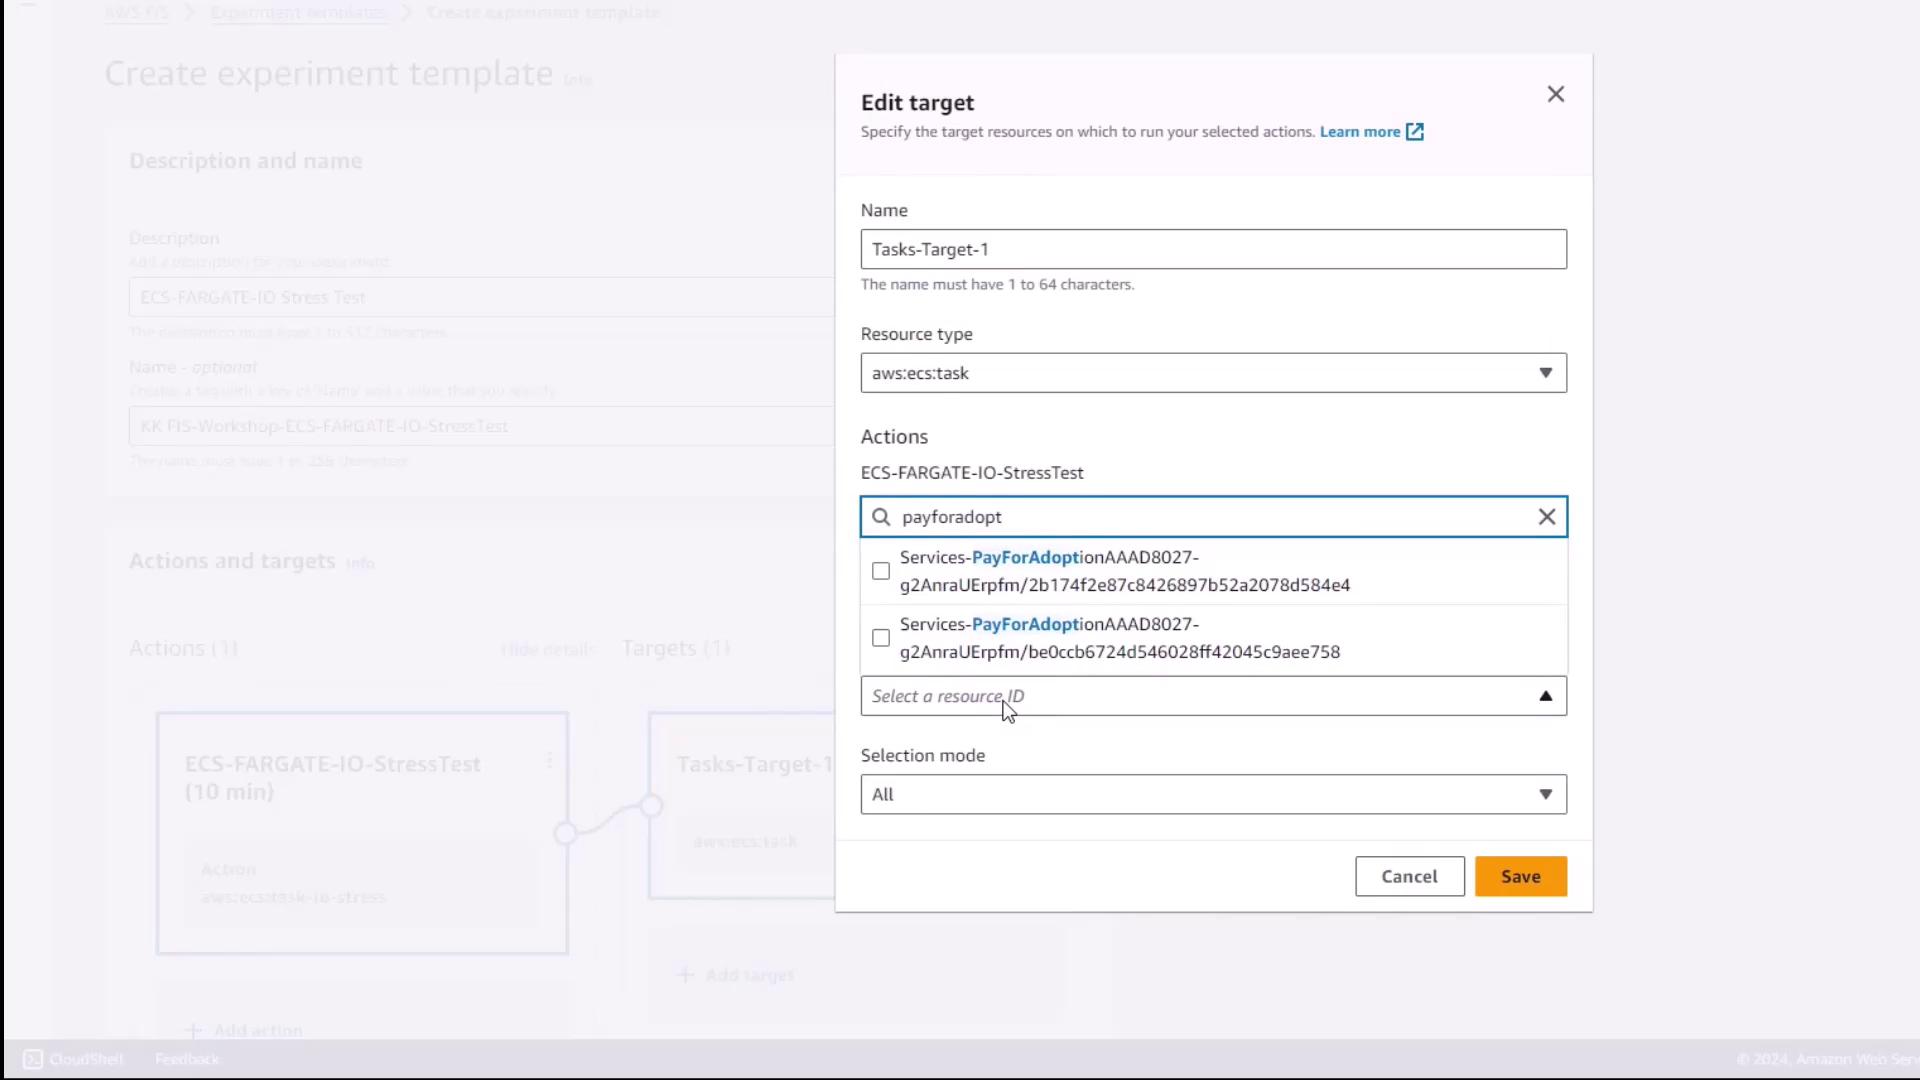Open the Feedback link in footer

187,1059
